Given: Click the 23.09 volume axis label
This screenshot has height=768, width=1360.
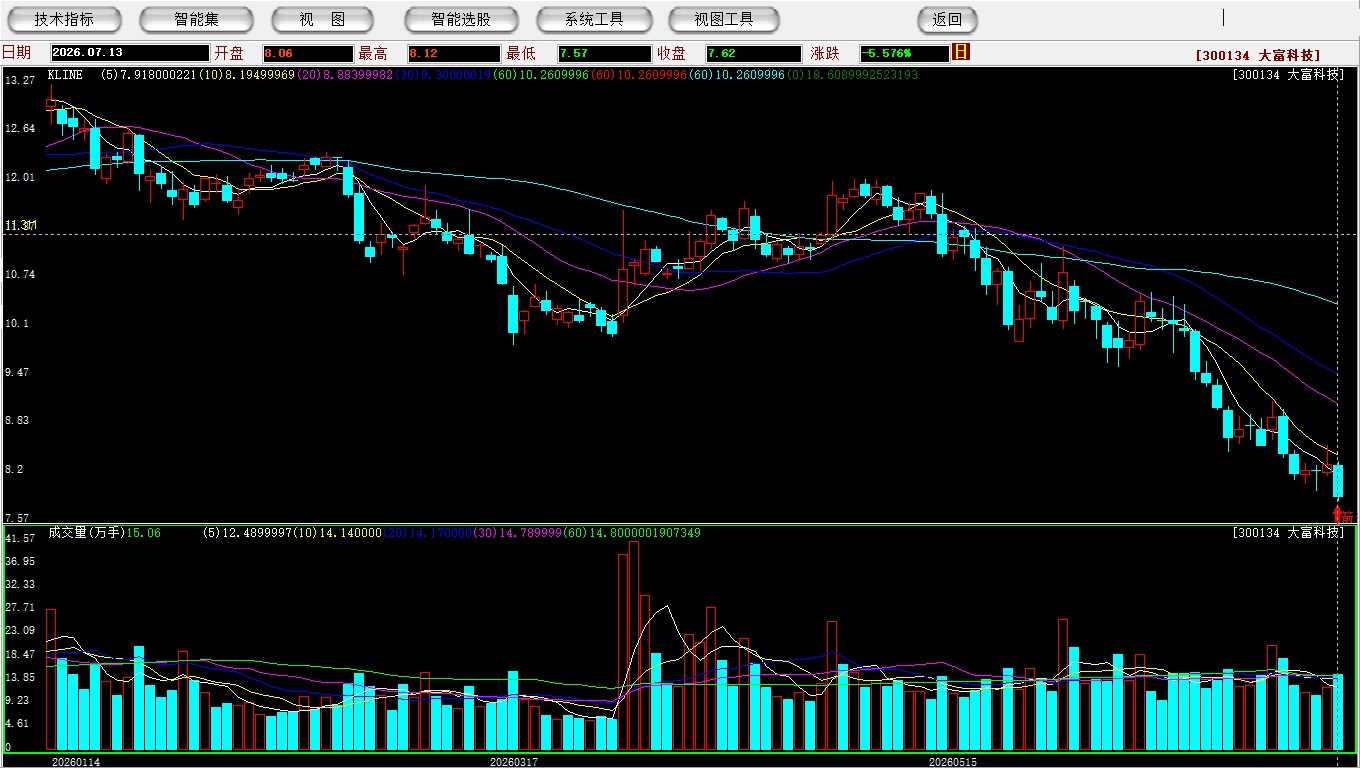Looking at the screenshot, I should pos(20,631).
